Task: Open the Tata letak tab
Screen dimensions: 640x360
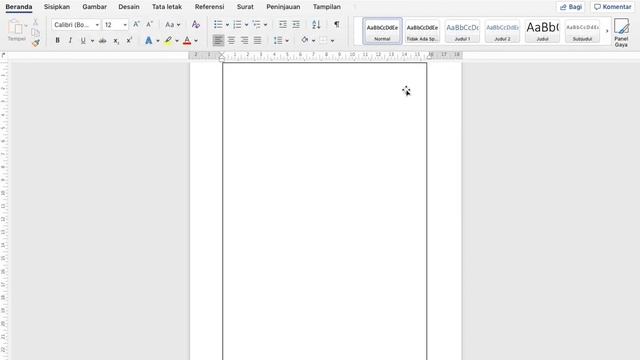Action: point(167,7)
